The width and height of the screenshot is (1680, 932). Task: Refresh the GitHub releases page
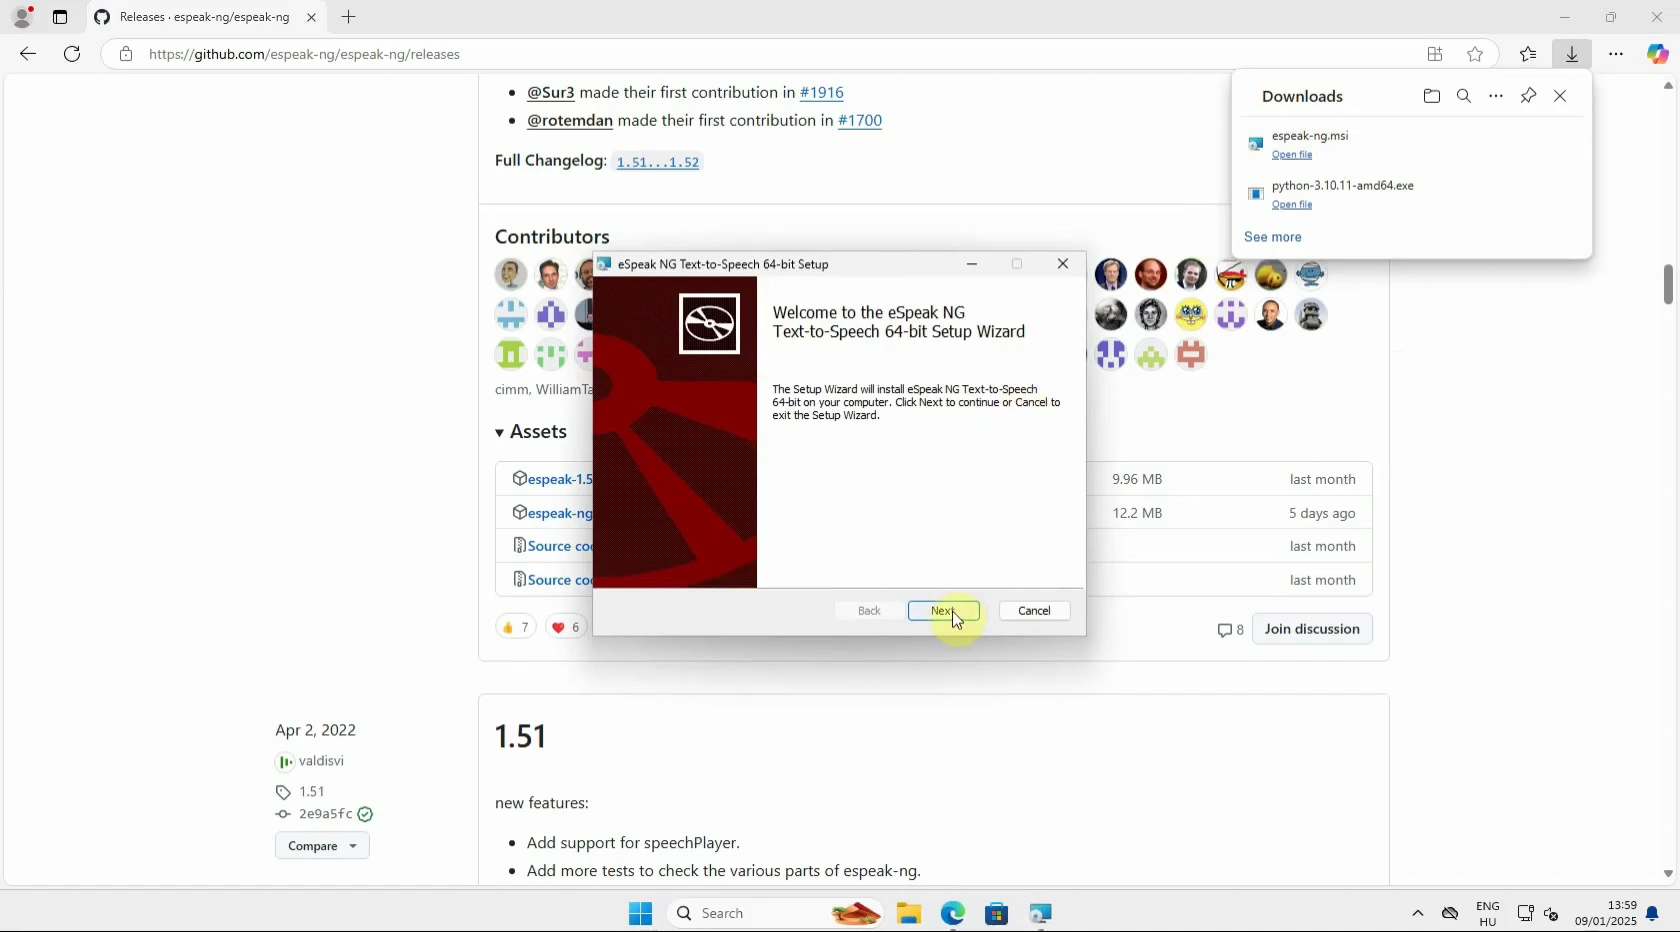point(72,54)
